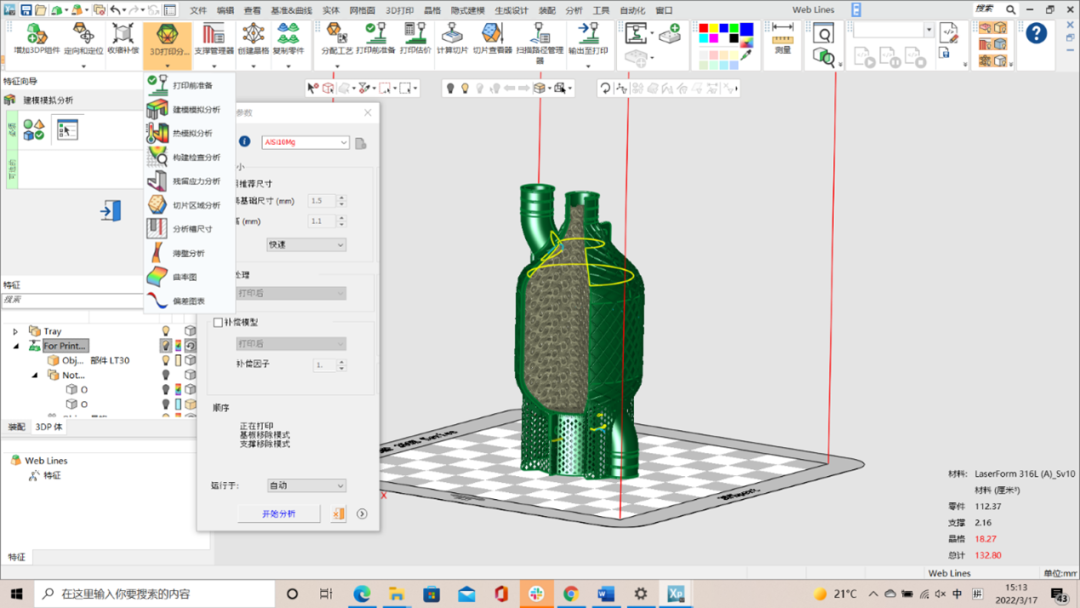
Task: Click the eyedropper color picker icon
Action: [747, 56]
